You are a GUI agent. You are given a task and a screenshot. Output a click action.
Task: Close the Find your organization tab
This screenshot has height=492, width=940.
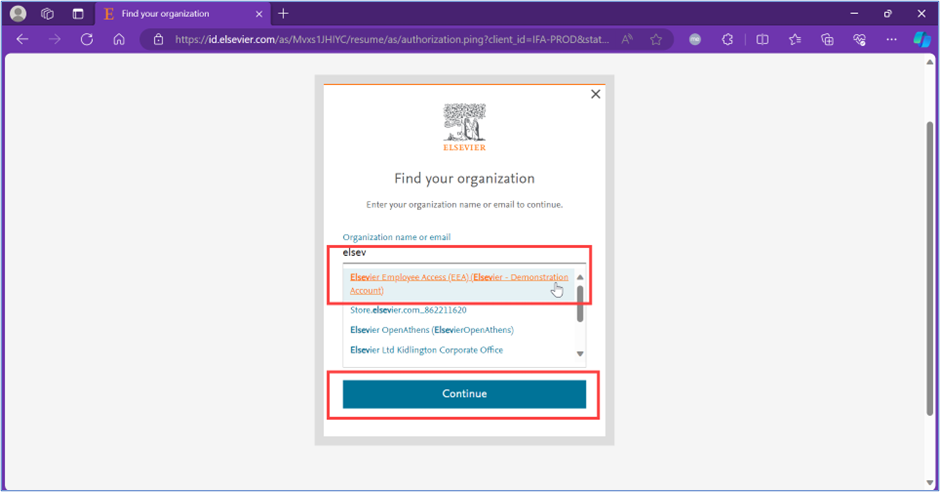tap(259, 14)
